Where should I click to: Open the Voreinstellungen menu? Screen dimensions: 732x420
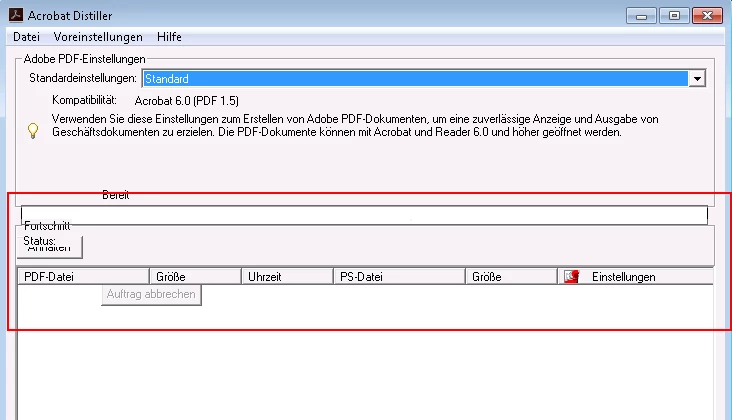98,37
